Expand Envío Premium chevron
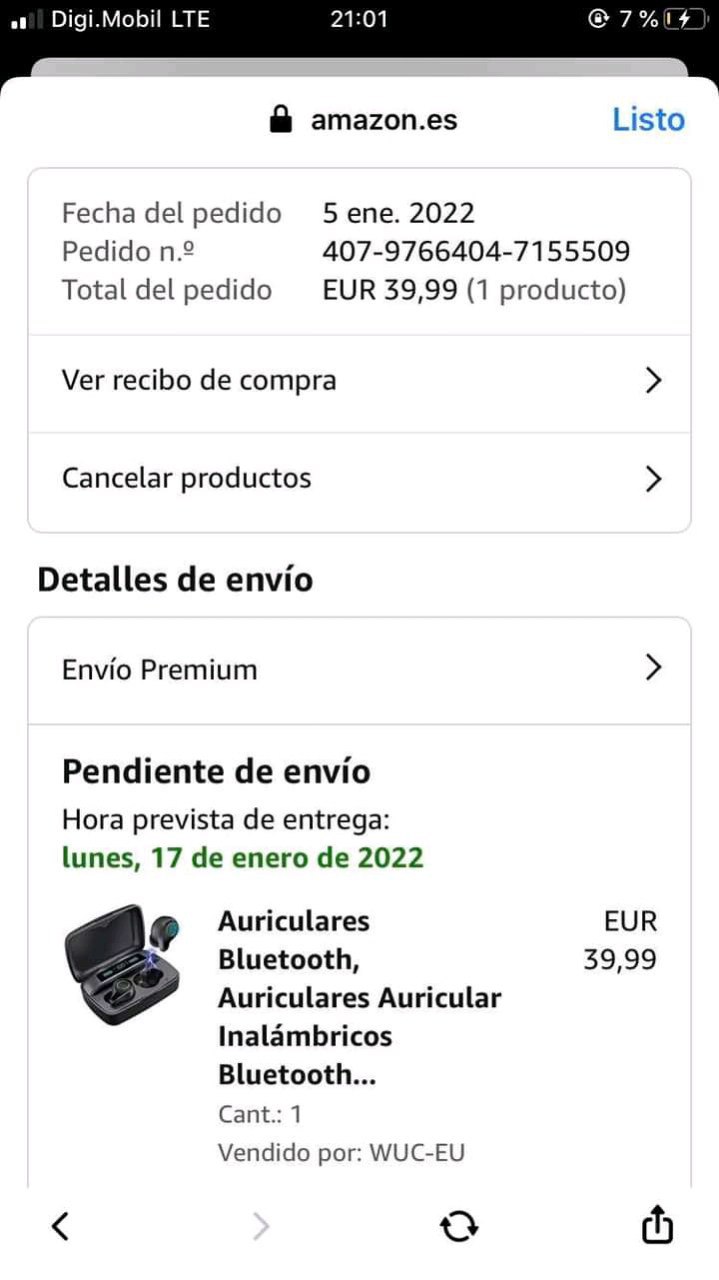719x1280 pixels. (x=653, y=667)
